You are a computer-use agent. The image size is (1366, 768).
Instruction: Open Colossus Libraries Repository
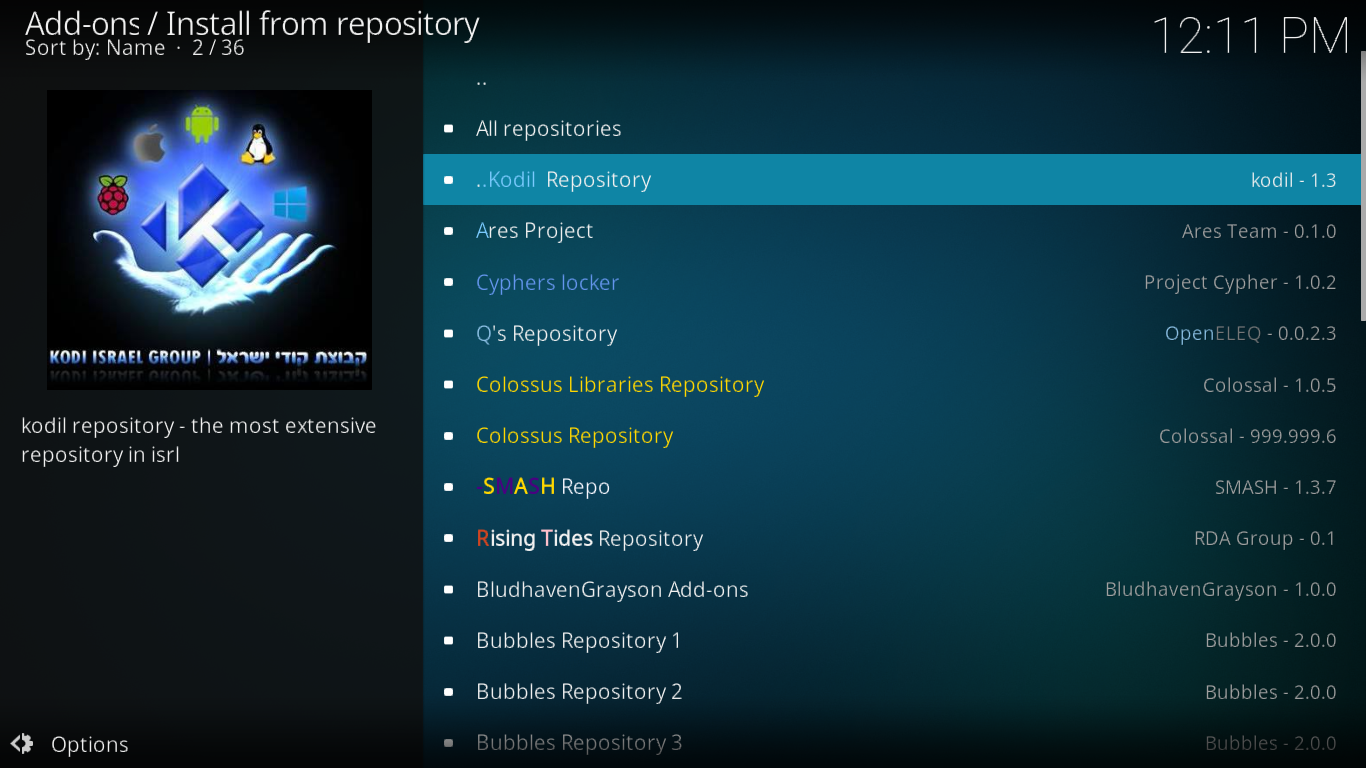620,384
